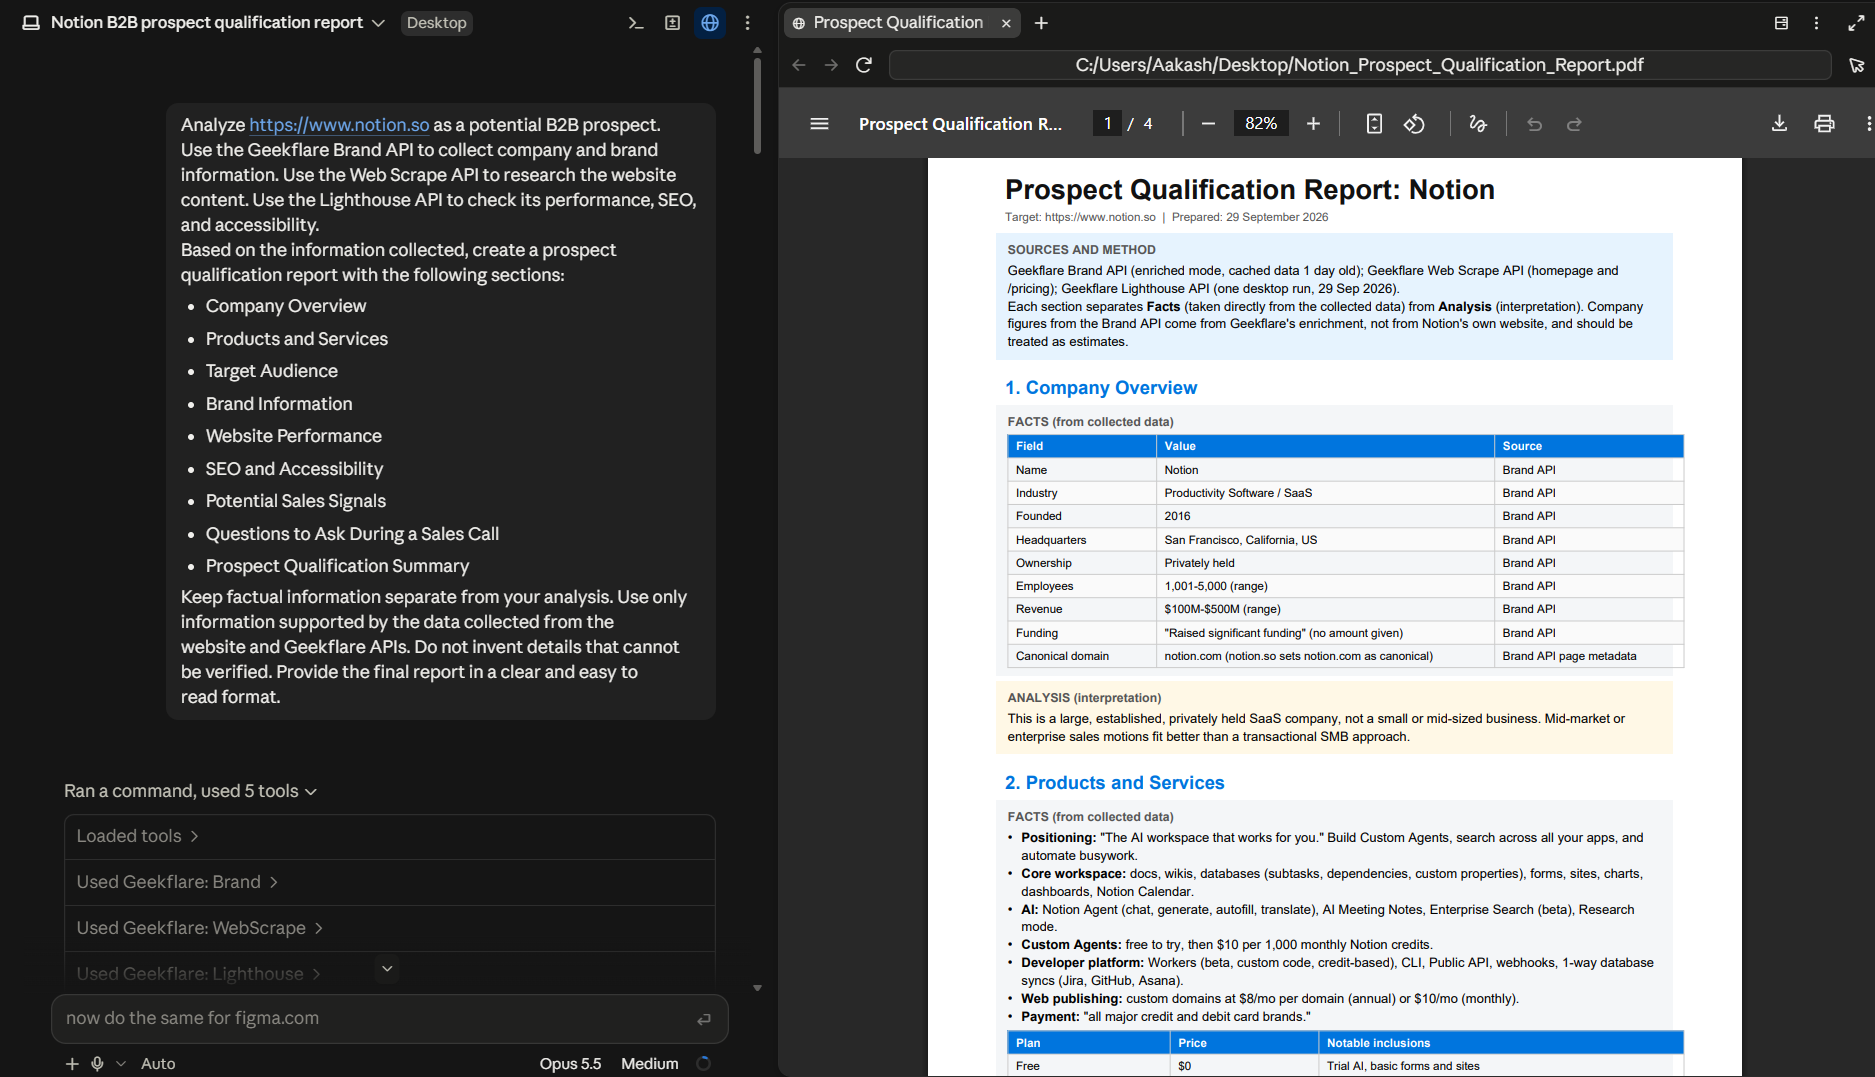Click the Desktop label badge
Screen dimensions: 1875x1077
tap(436, 23)
